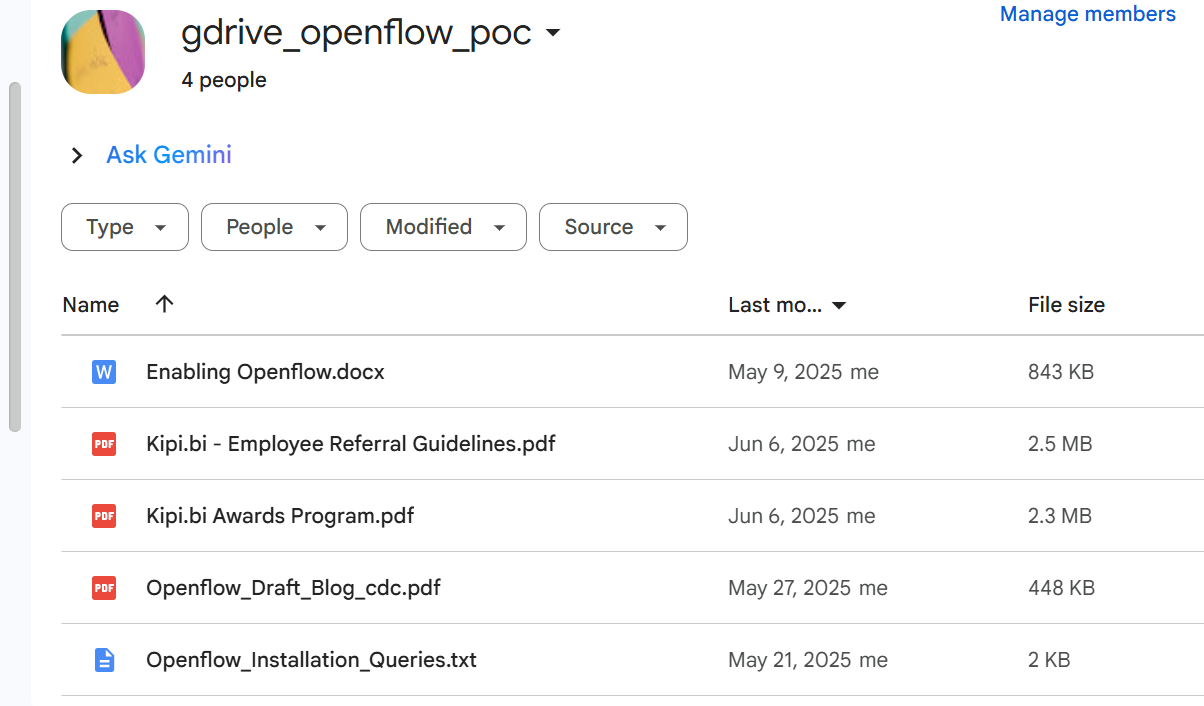This screenshot has height=706, width=1204.
Task: Open the Source filter dropdown
Action: coord(613,227)
